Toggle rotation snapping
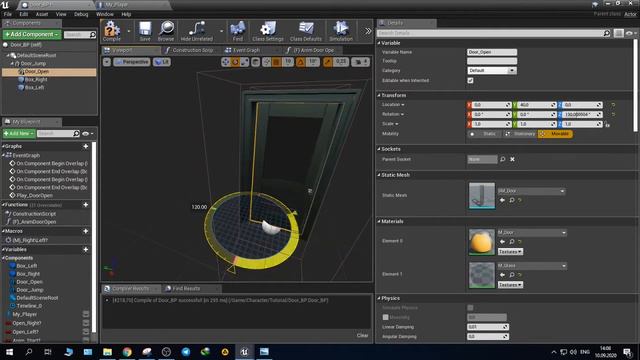This screenshot has width=640, height=360. (x=301, y=62)
